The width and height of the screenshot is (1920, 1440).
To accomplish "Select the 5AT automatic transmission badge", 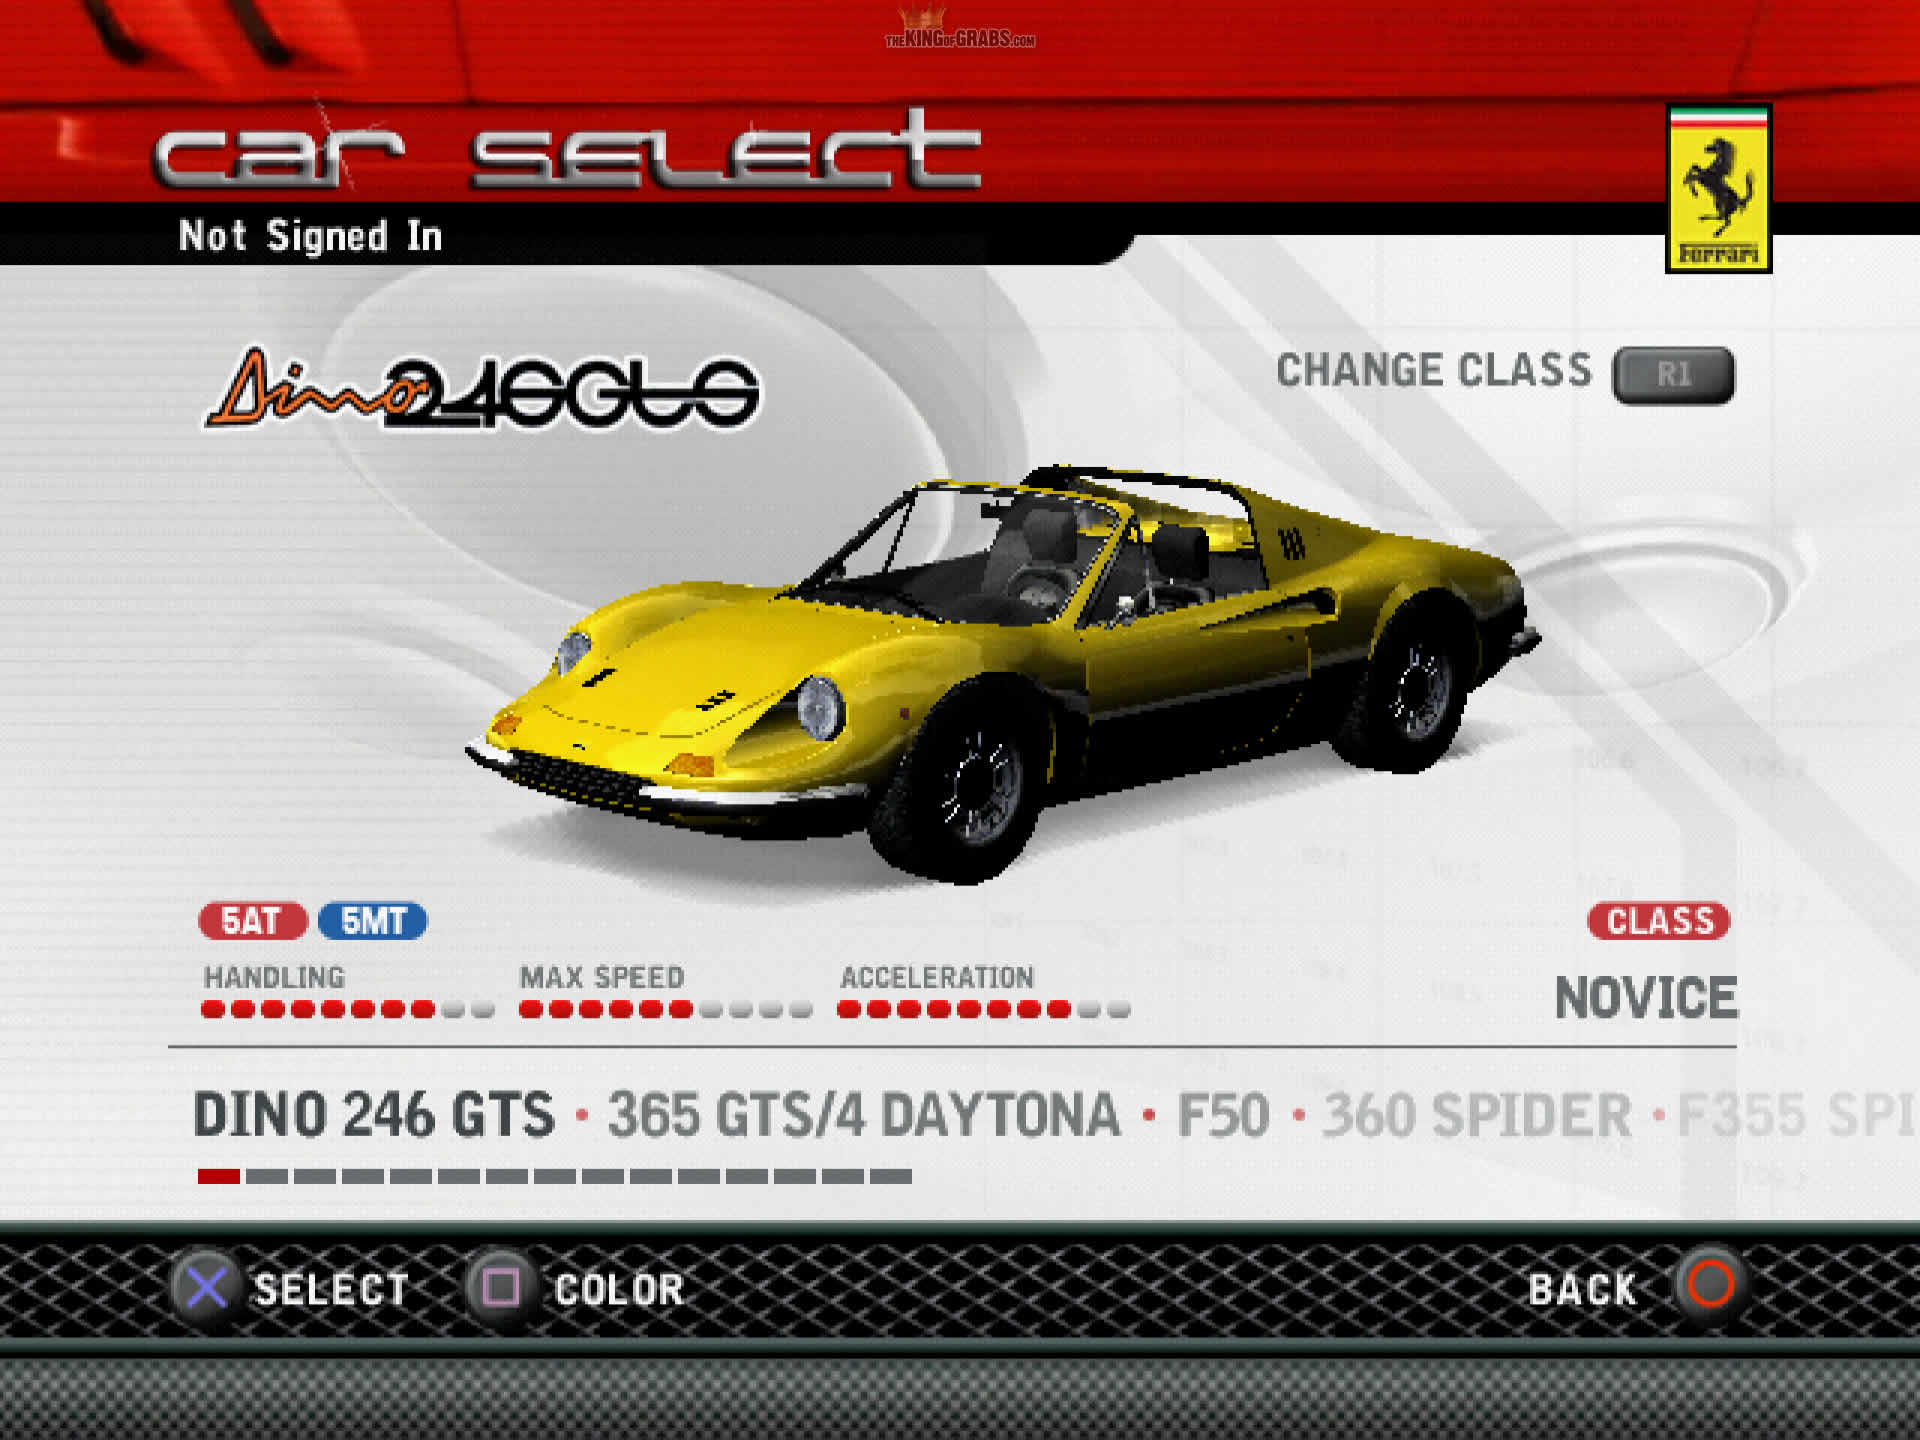I will click(252, 921).
